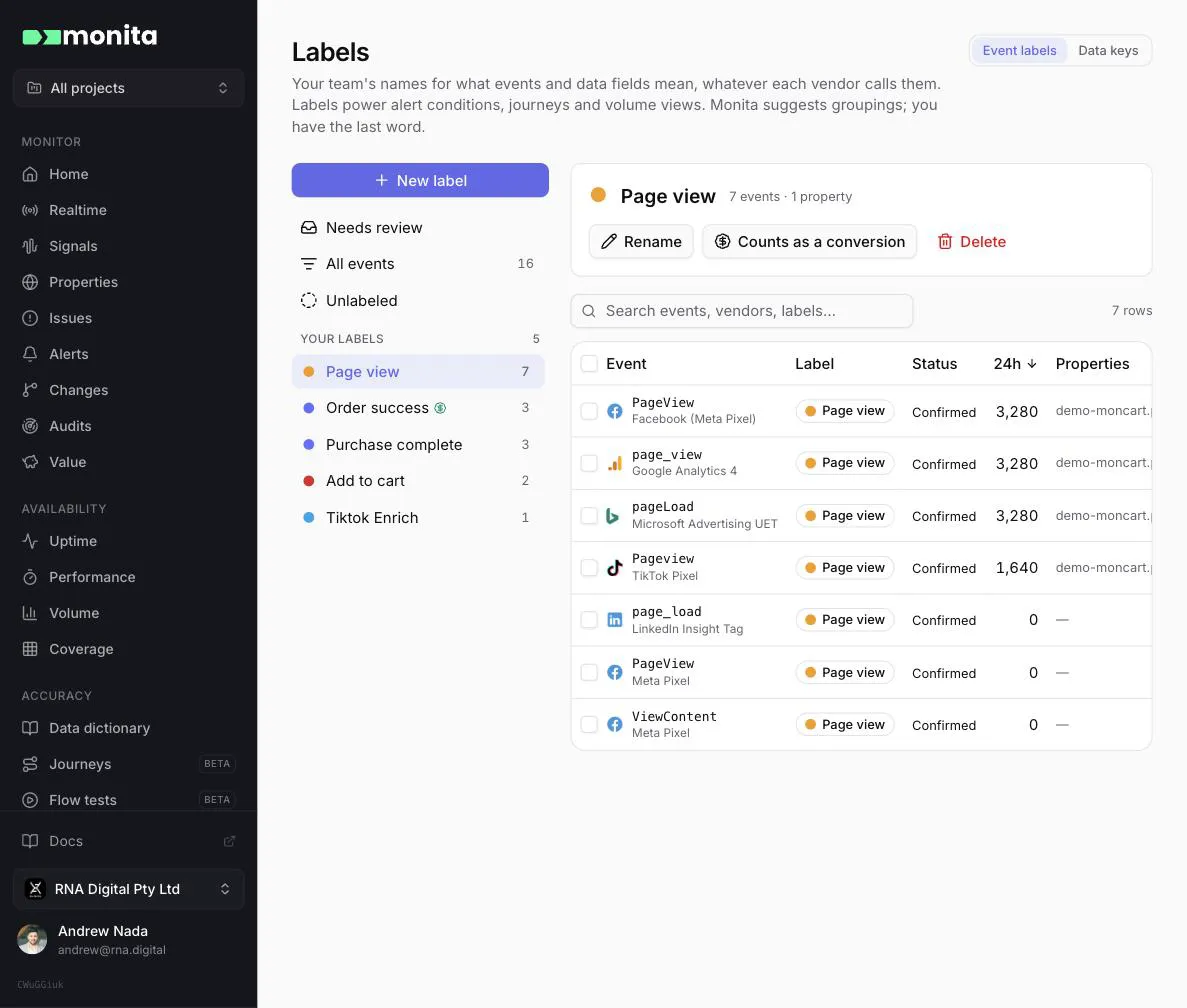Screen dimensions: 1187x1008
Task: Switch to the Data keys tab
Action: (1108, 51)
